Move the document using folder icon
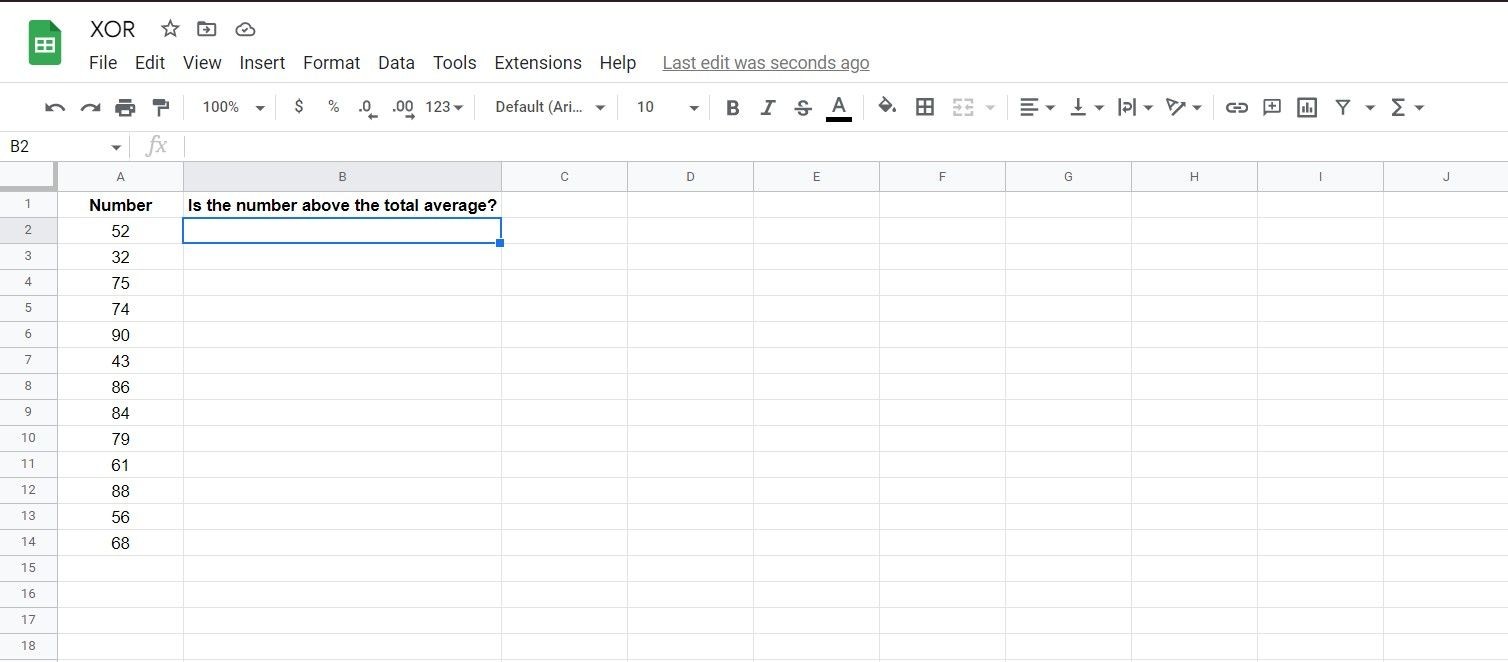 coord(207,29)
